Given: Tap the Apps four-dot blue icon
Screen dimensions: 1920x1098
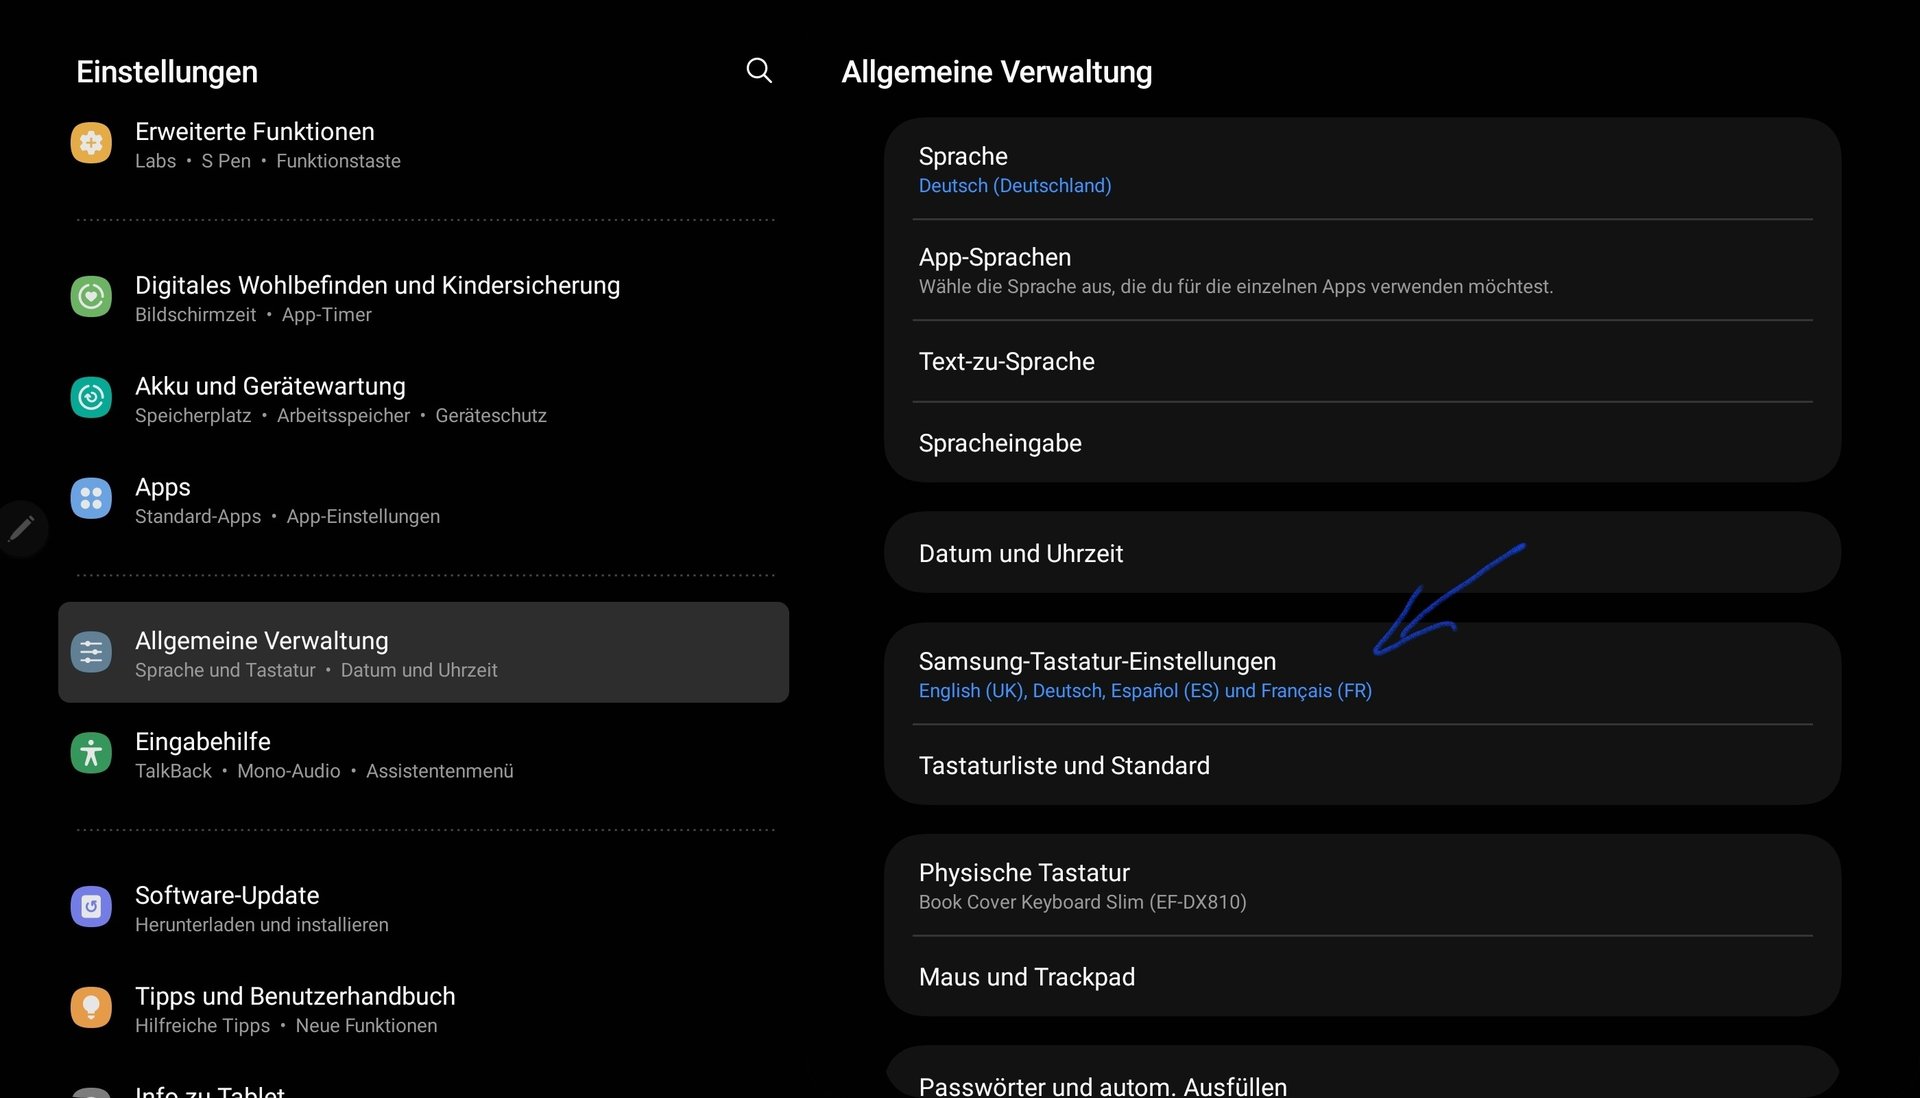Looking at the screenshot, I should (x=91, y=499).
